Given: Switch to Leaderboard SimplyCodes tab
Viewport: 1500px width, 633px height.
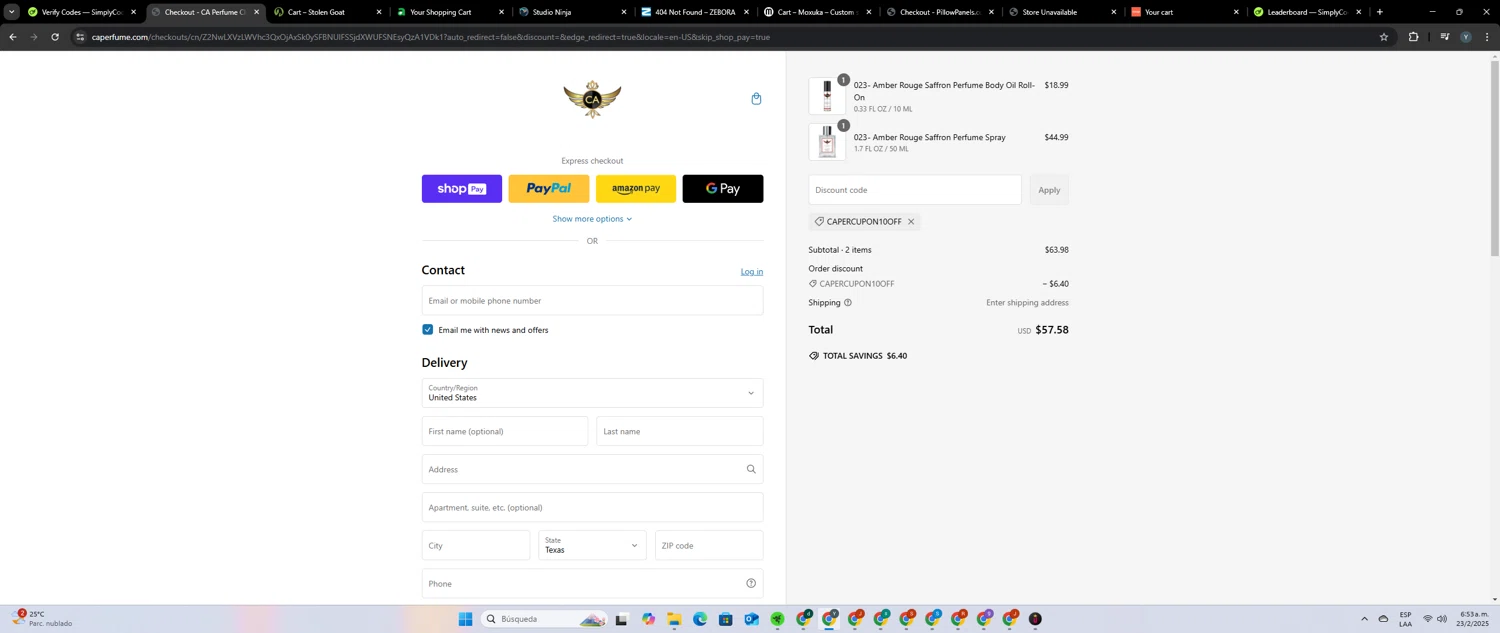Looking at the screenshot, I should pos(1306,12).
